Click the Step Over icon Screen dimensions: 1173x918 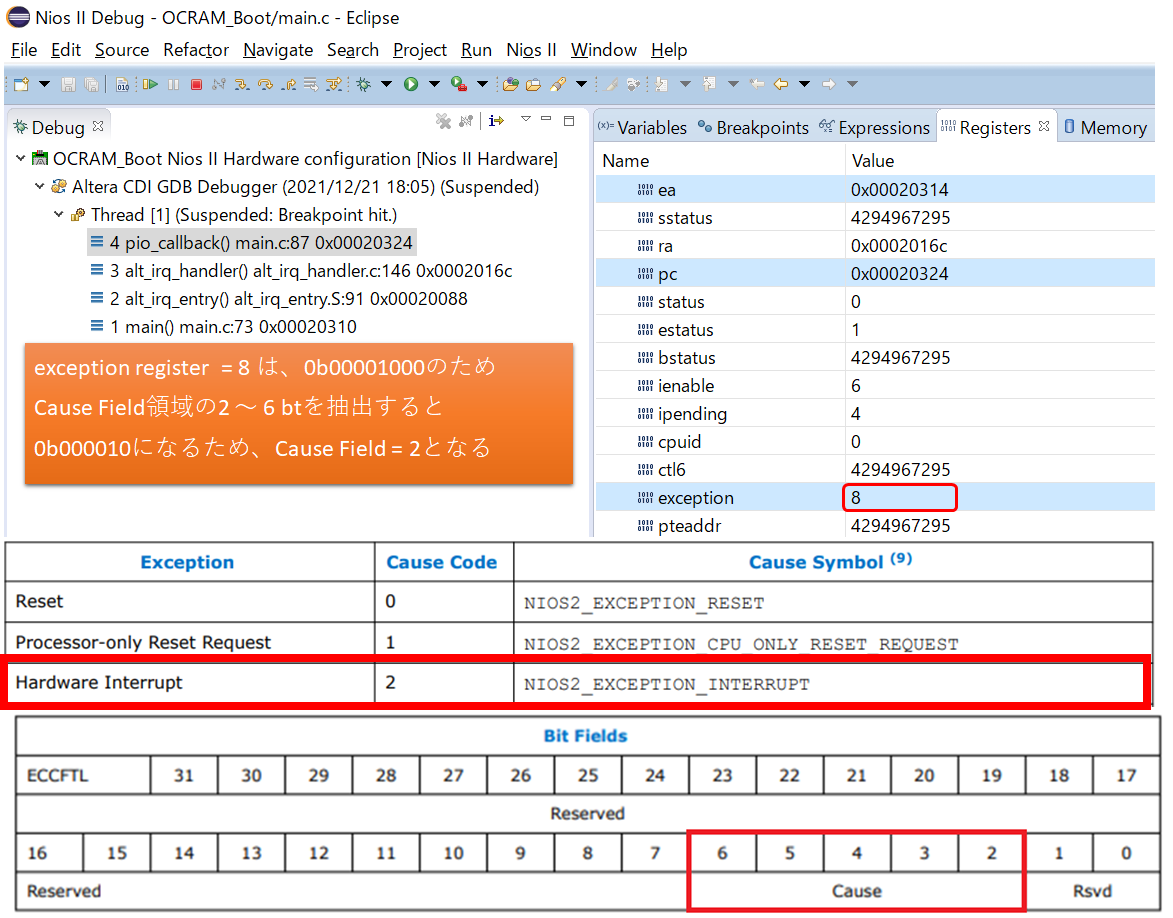pos(266,85)
